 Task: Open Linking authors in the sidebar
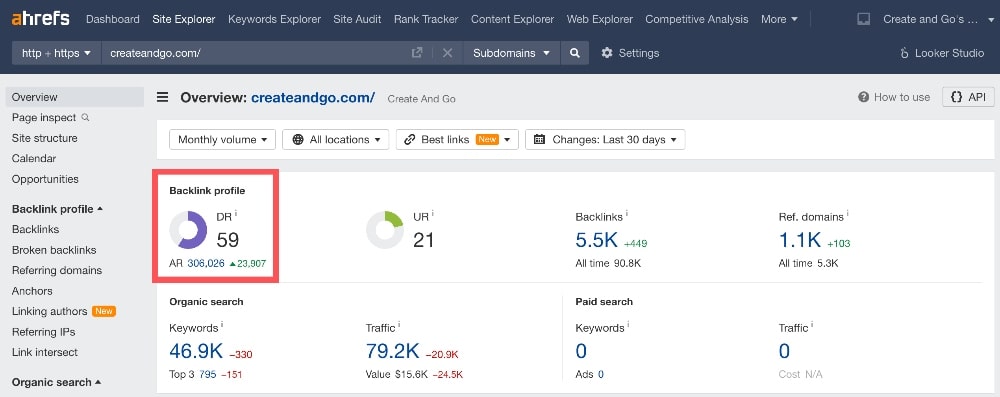[49, 311]
